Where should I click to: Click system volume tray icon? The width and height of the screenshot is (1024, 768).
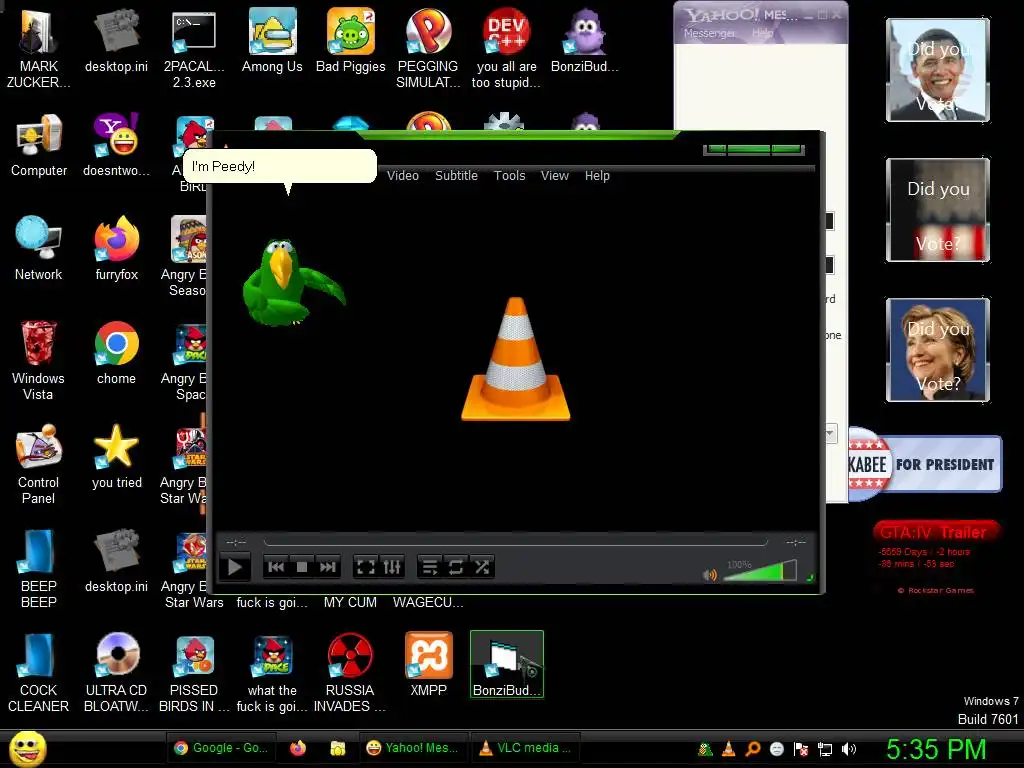[849, 749]
